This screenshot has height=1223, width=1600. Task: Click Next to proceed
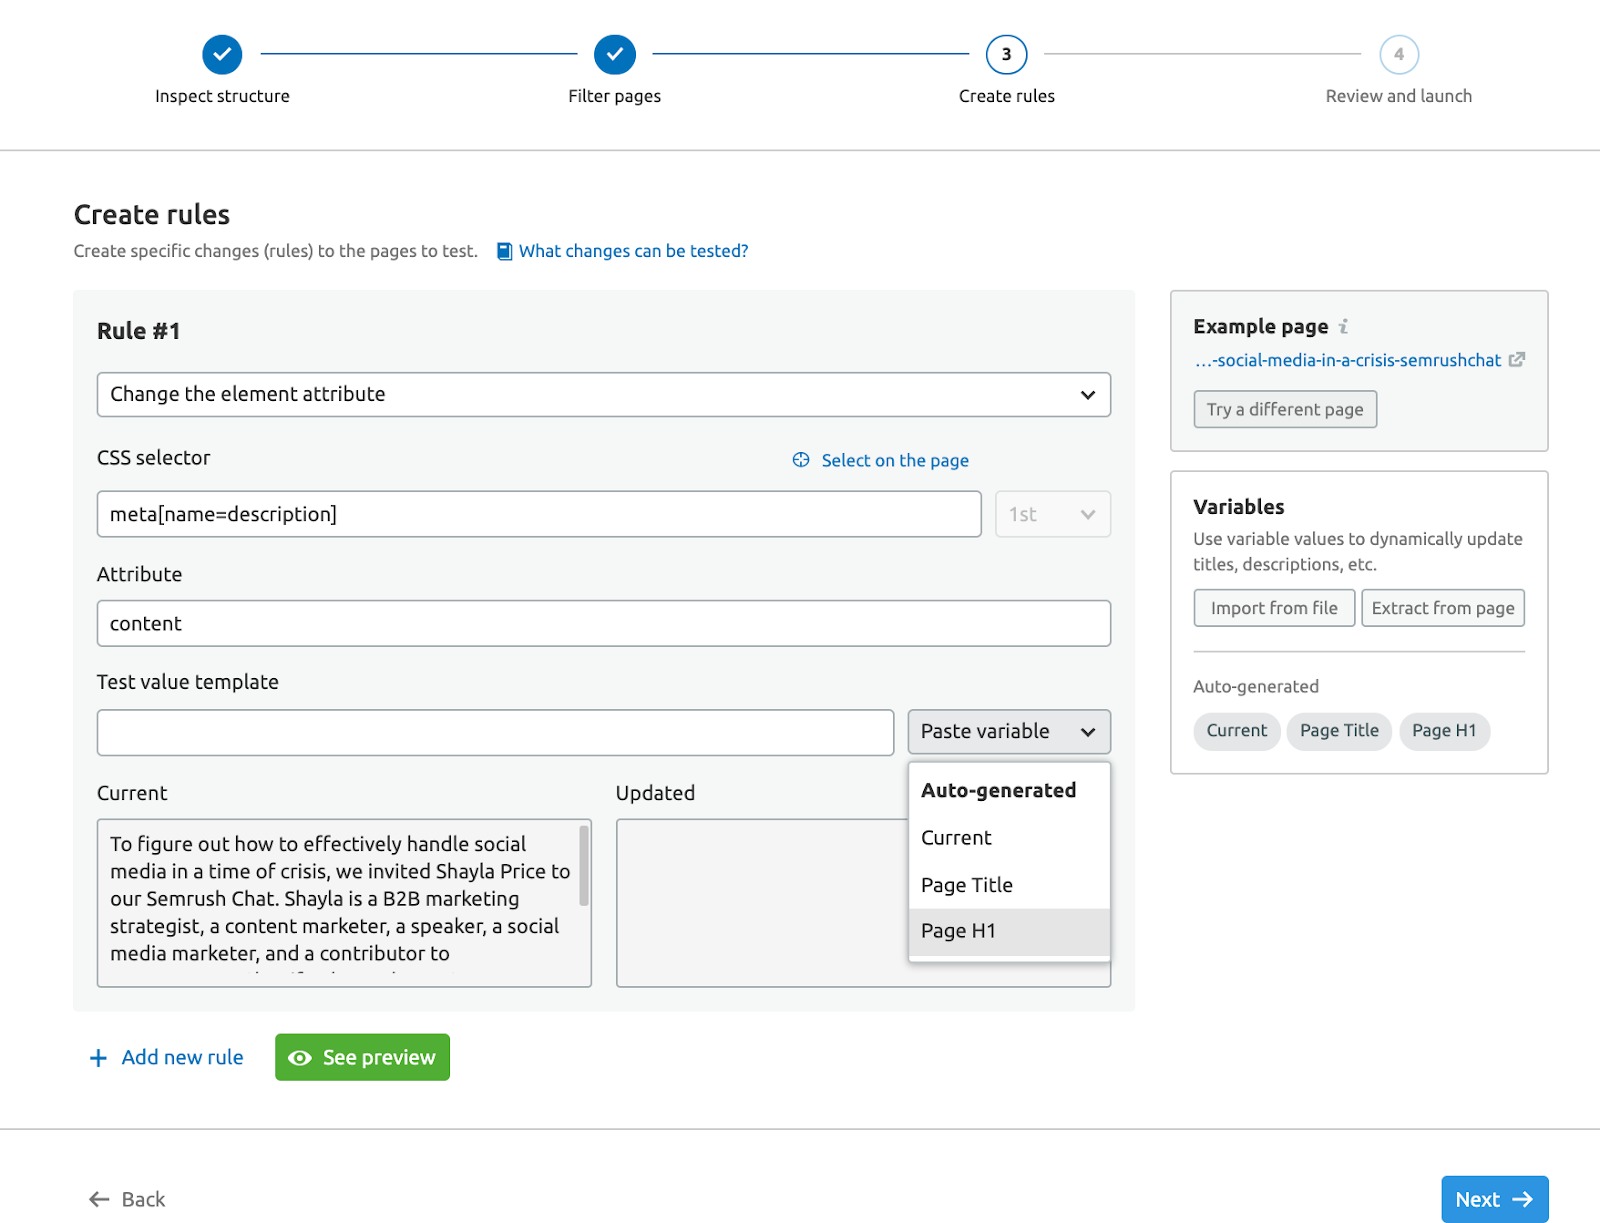tap(1495, 1199)
